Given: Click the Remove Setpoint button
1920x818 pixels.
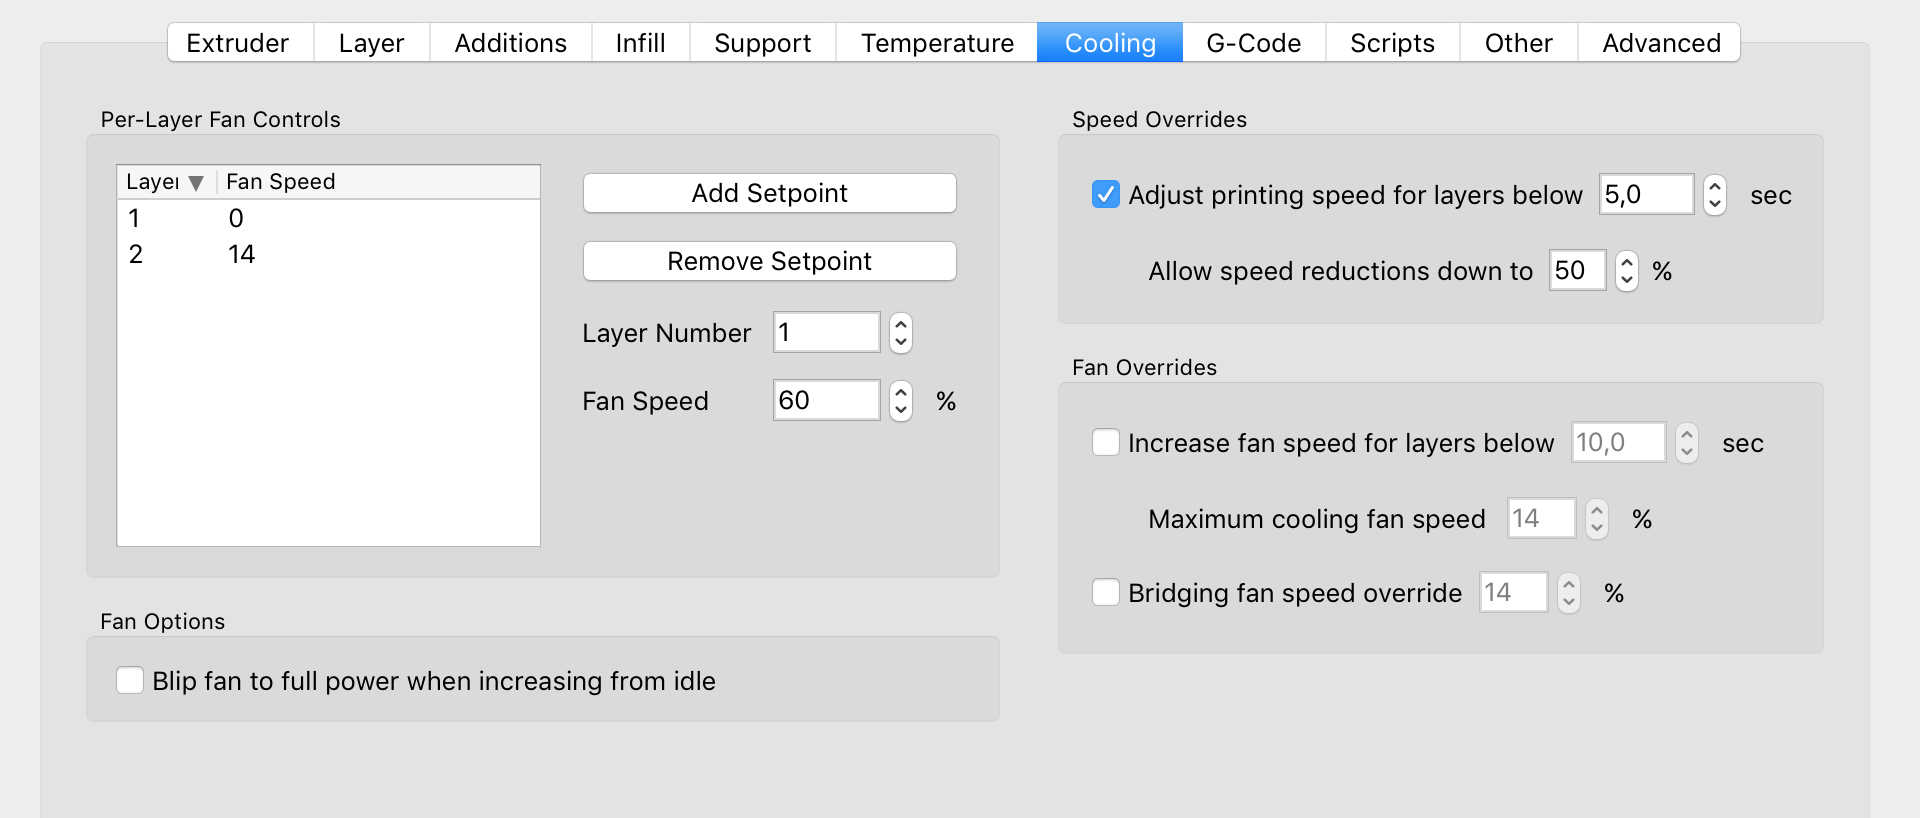Looking at the screenshot, I should 769,261.
